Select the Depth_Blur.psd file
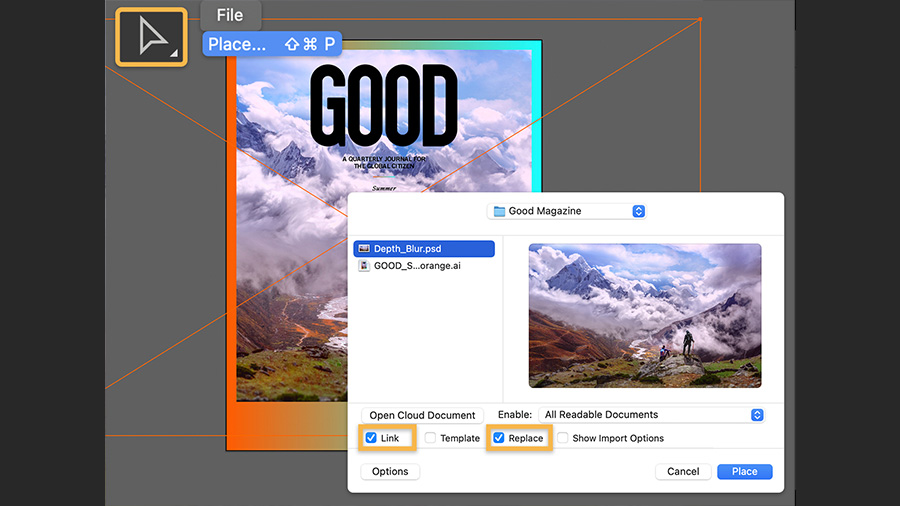This screenshot has width=900, height=506. [x=424, y=248]
